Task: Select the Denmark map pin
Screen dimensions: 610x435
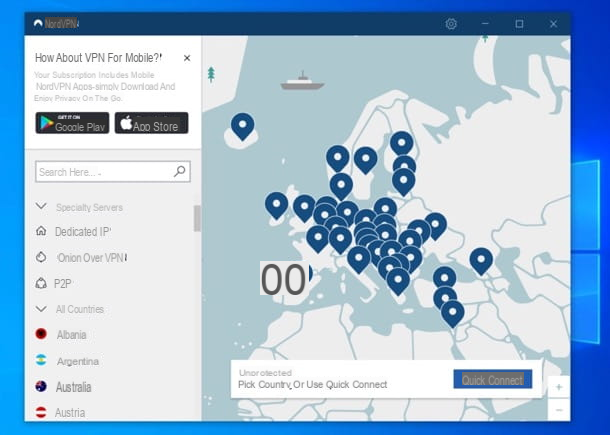Action: 341,187
